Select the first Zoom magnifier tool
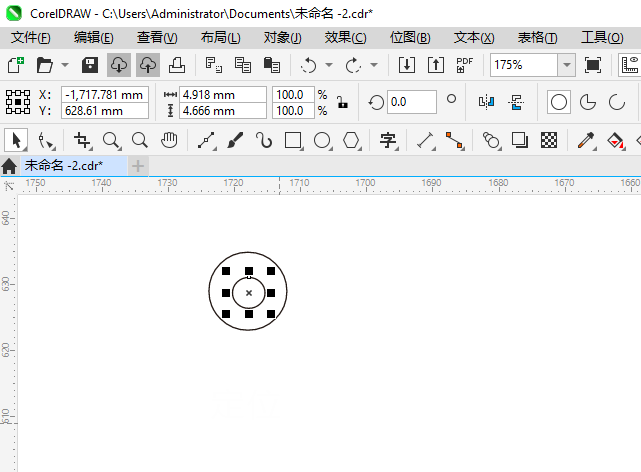This screenshot has width=641, height=472. tap(111, 141)
